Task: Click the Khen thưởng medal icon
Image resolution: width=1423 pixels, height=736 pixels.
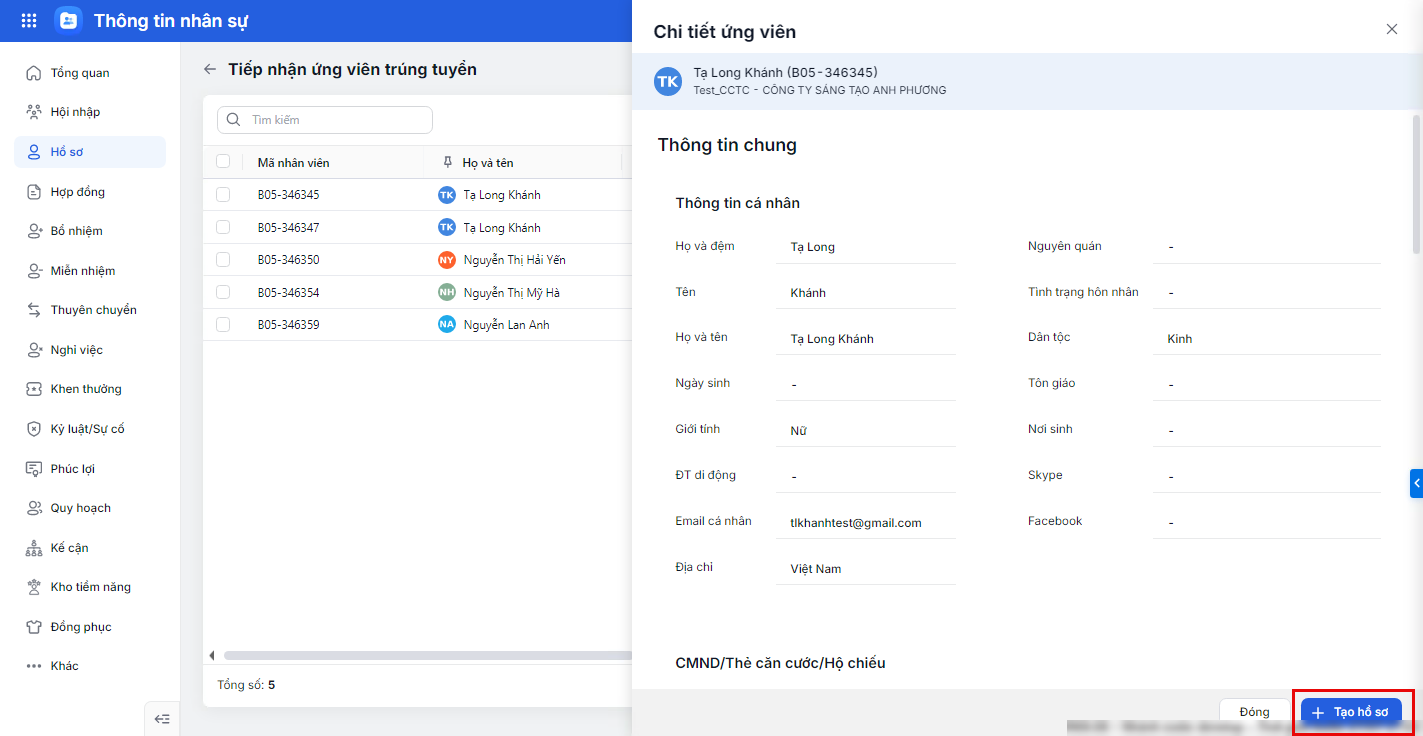Action: point(33,389)
